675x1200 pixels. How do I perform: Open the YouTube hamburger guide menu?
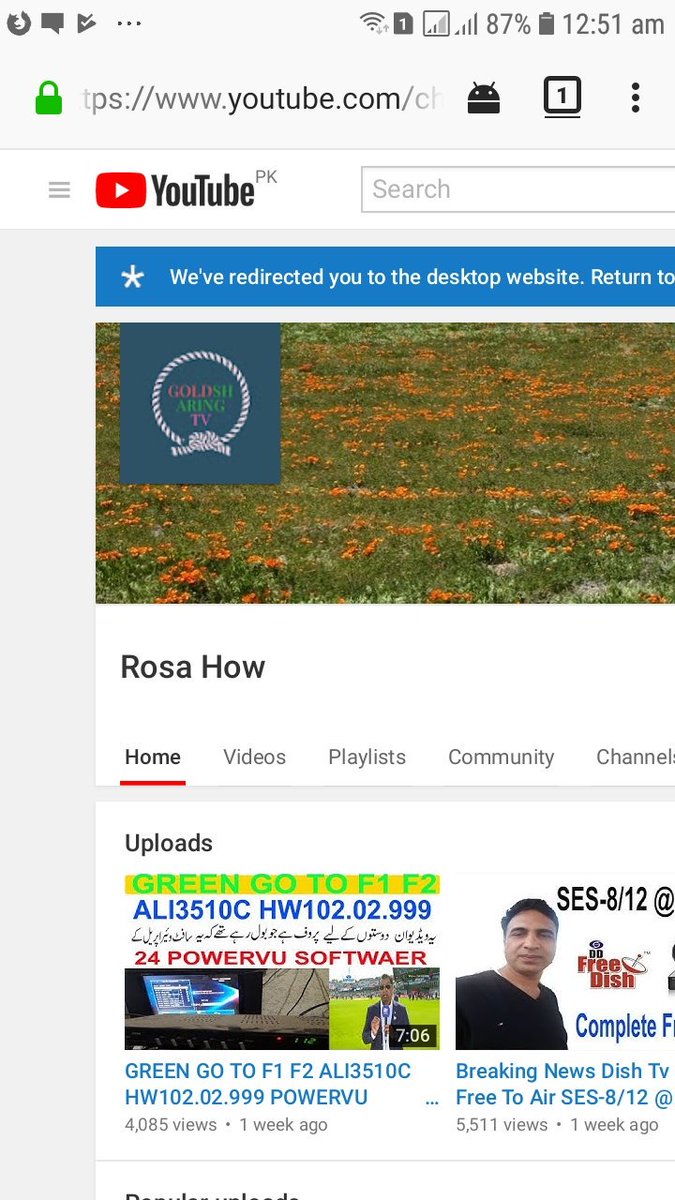click(x=59, y=190)
